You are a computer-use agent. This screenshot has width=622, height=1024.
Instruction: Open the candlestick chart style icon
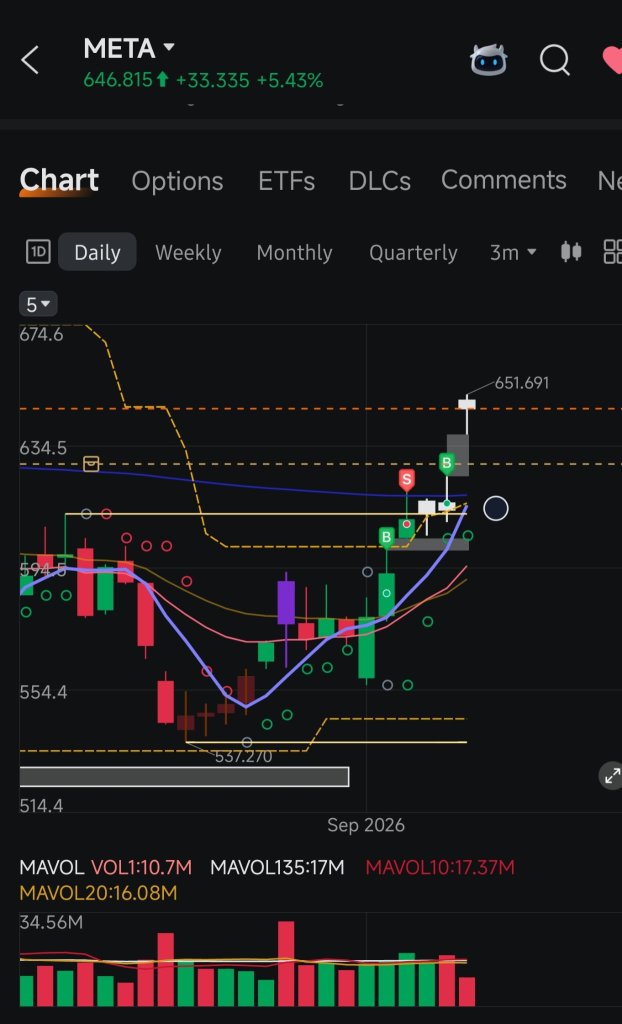(571, 251)
